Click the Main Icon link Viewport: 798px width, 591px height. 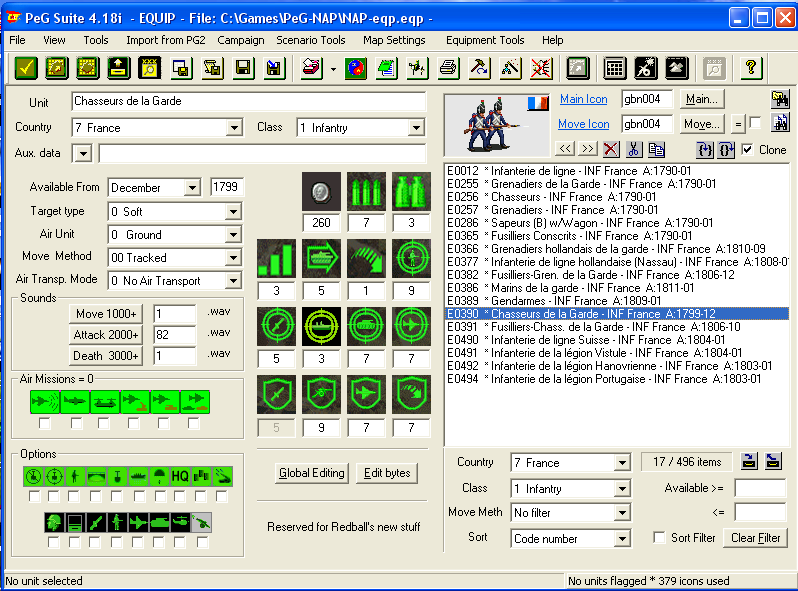583,99
